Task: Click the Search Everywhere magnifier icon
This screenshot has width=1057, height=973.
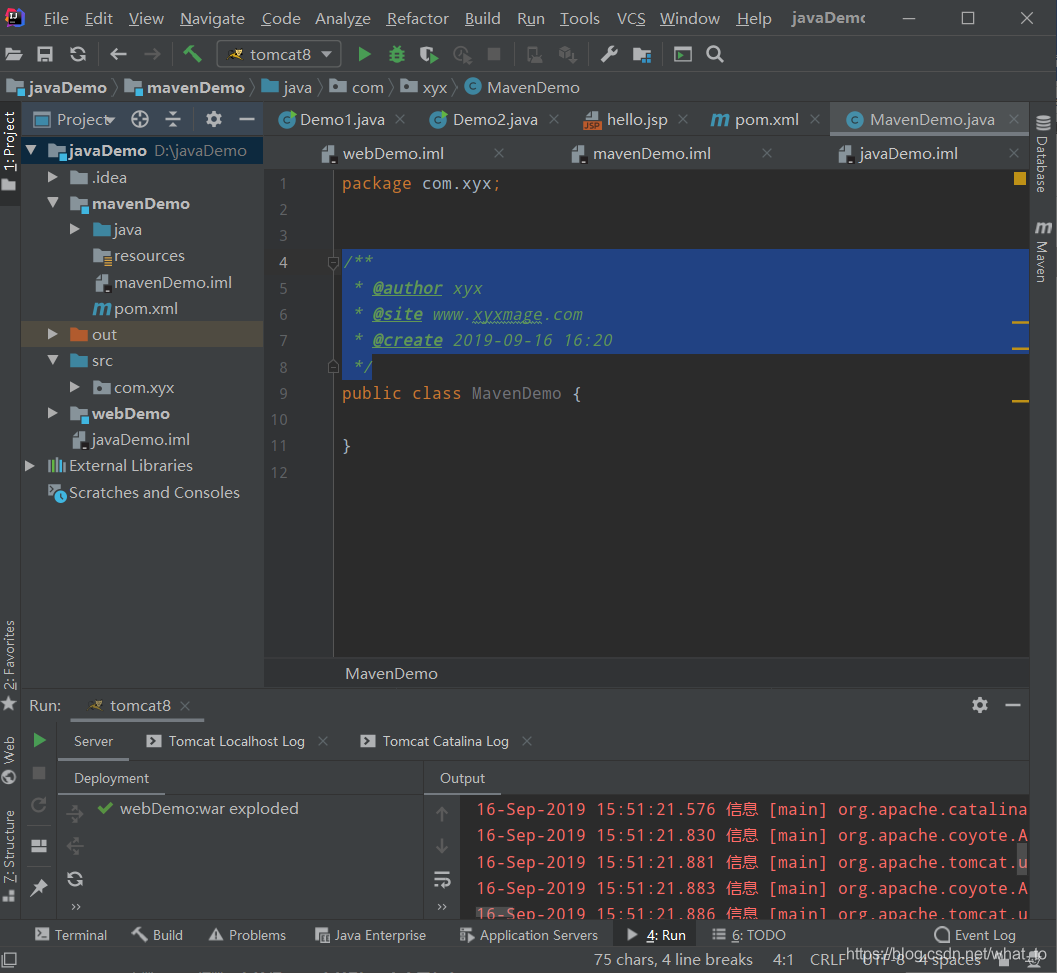Action: (x=715, y=54)
